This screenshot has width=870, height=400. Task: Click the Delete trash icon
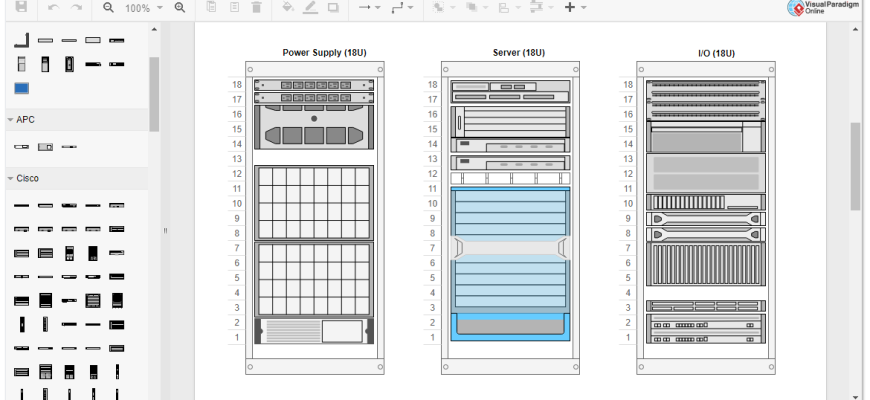(256, 7)
